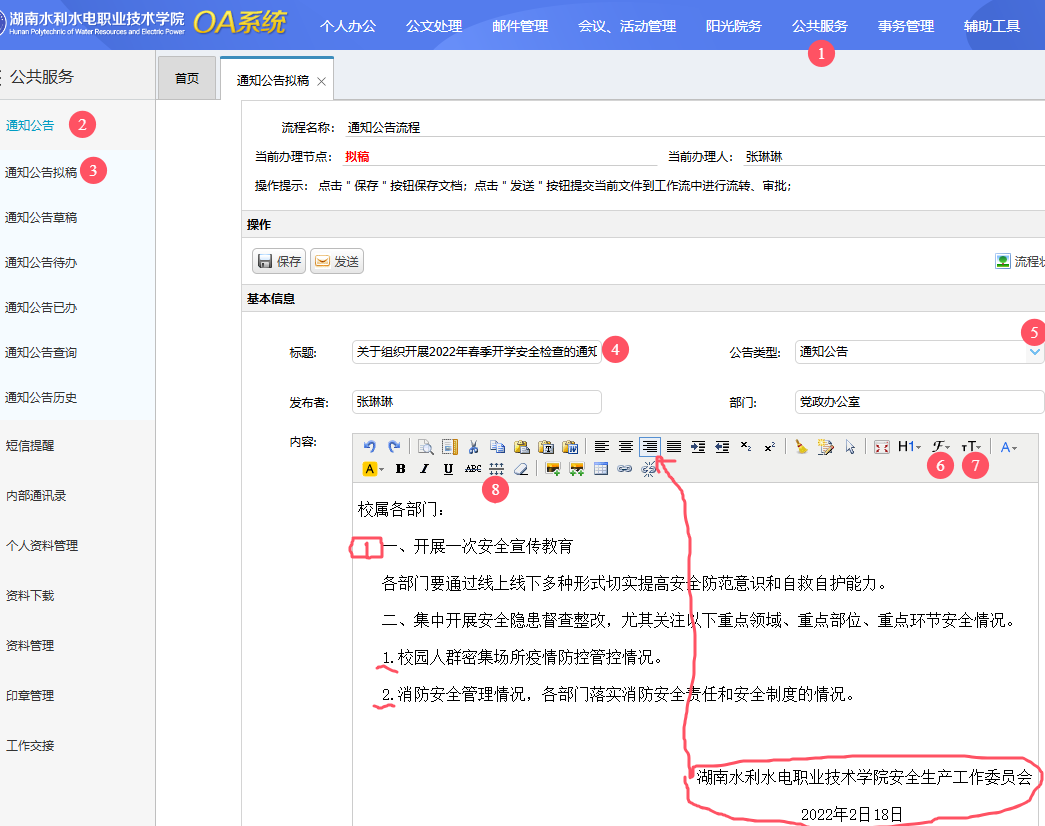
Task: Click the broom clear-formatting icon
Action: (801, 447)
